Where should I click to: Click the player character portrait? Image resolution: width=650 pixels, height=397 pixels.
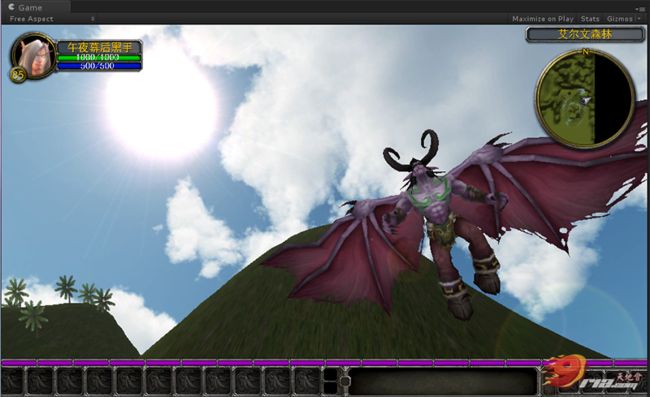35,56
